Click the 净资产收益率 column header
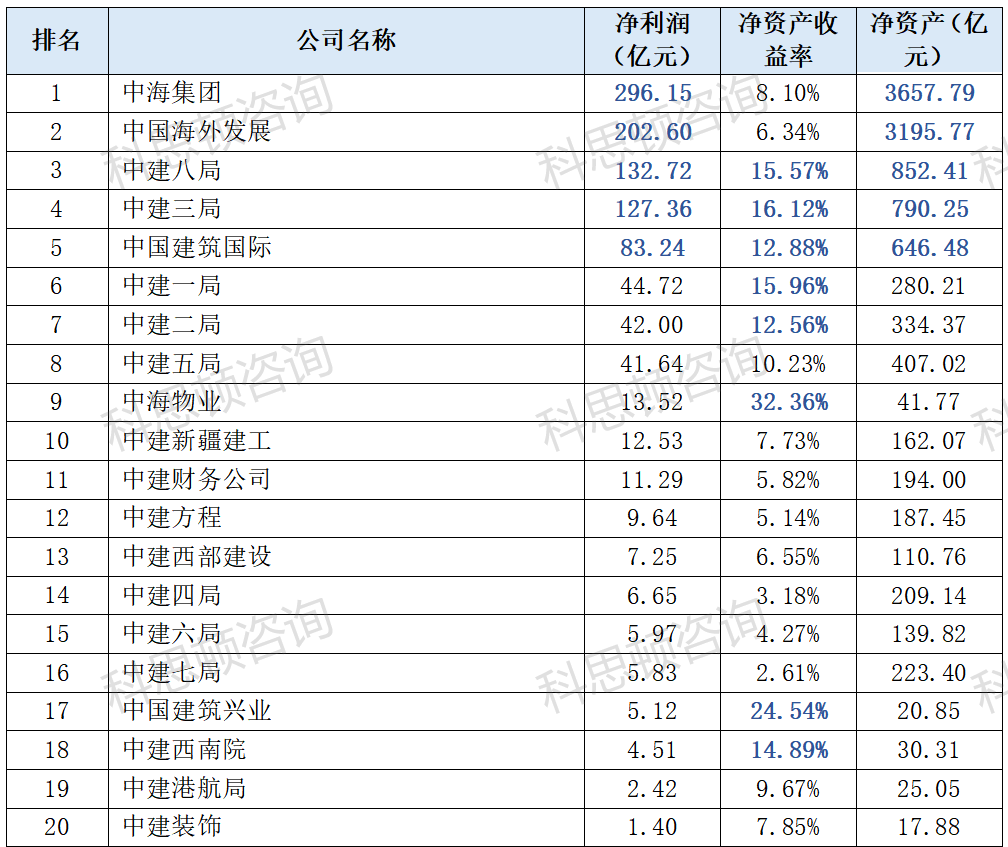This screenshot has width=1008, height=847. point(788,41)
